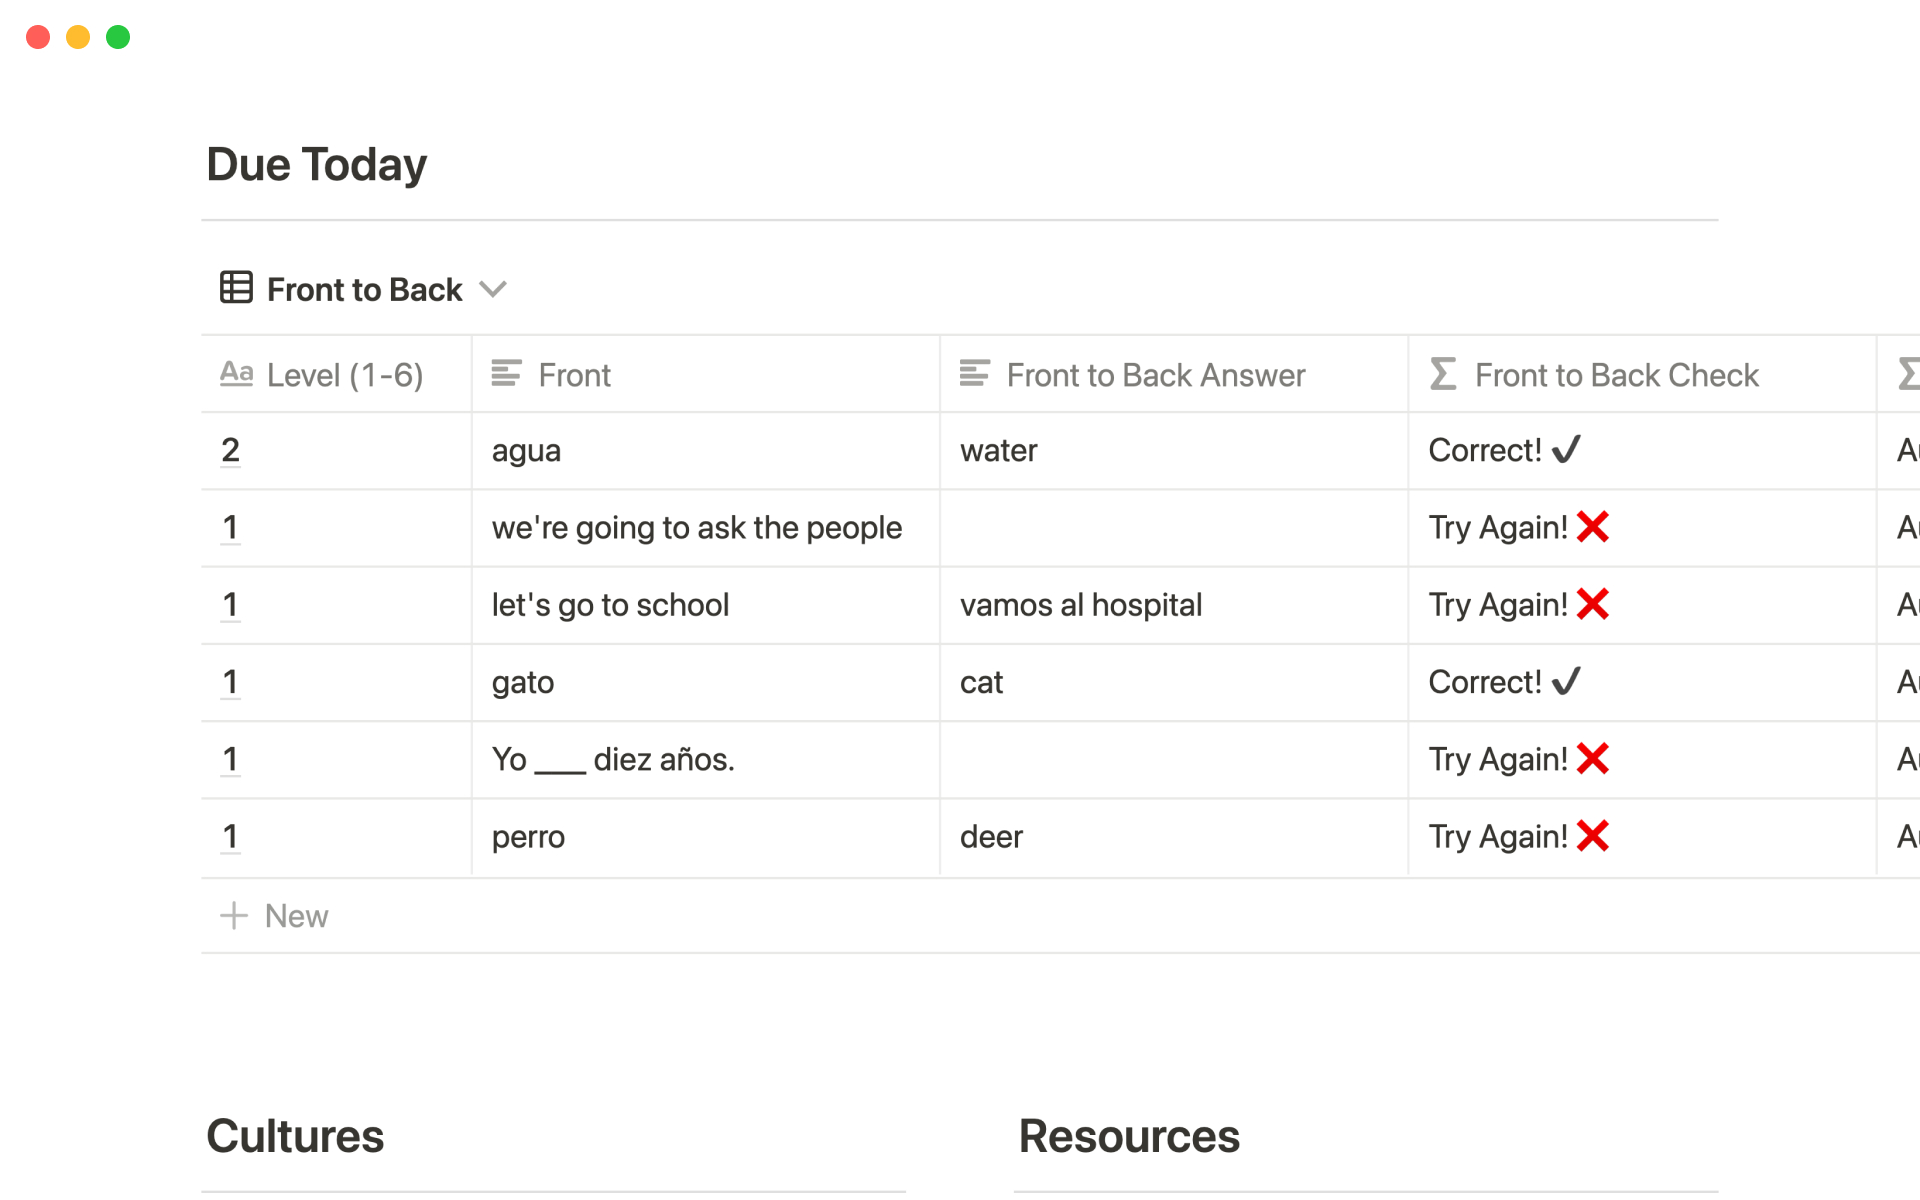Open the Level (1-6) column header menu
1920x1200 pixels.
coord(344,375)
